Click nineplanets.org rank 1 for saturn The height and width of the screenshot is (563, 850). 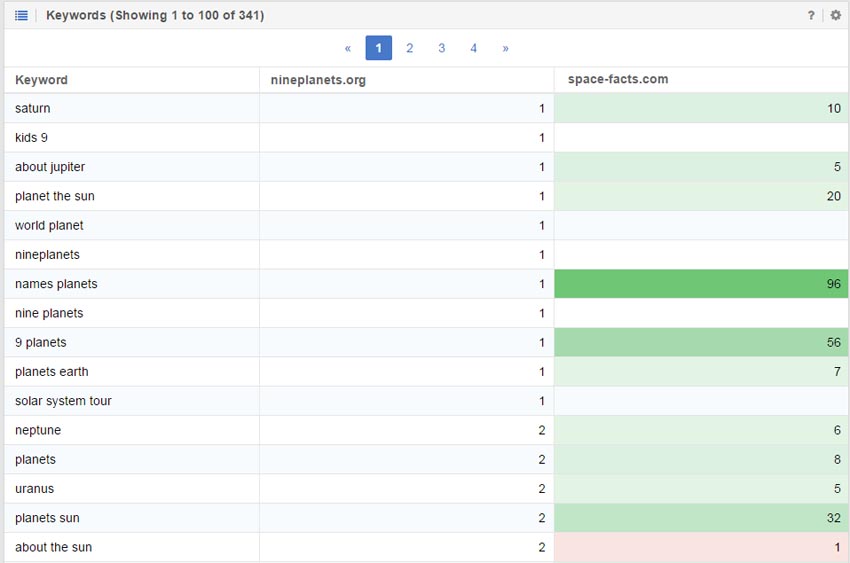coord(407,108)
